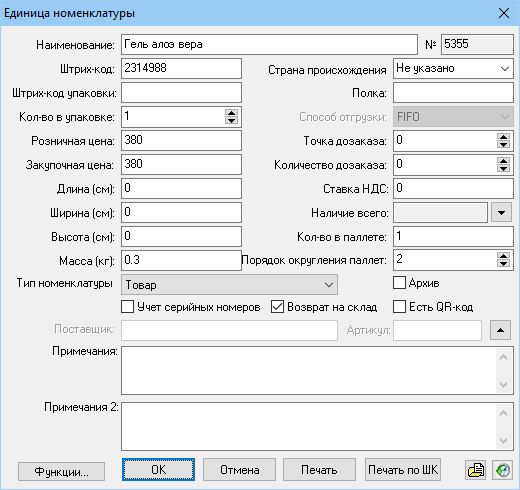This screenshot has height=490, width=520.
Task: Decrease Точка дозаказа with the down spinner
Action: point(503,144)
